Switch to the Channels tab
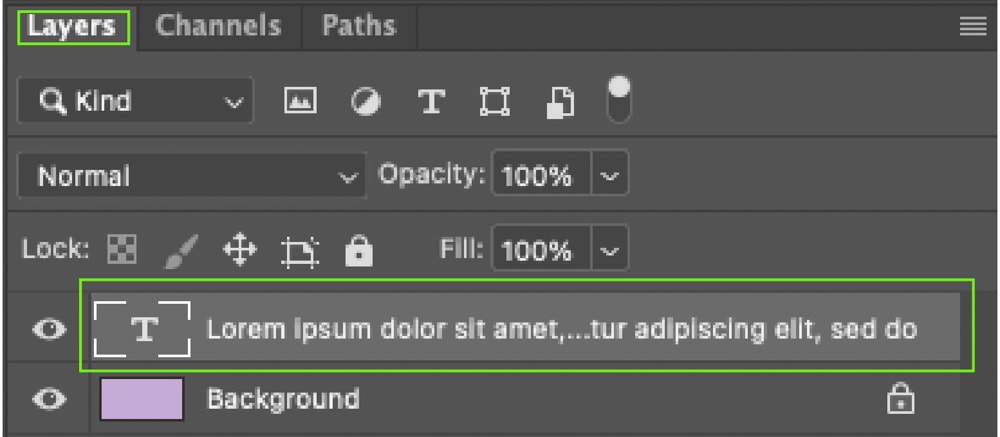 (218, 26)
